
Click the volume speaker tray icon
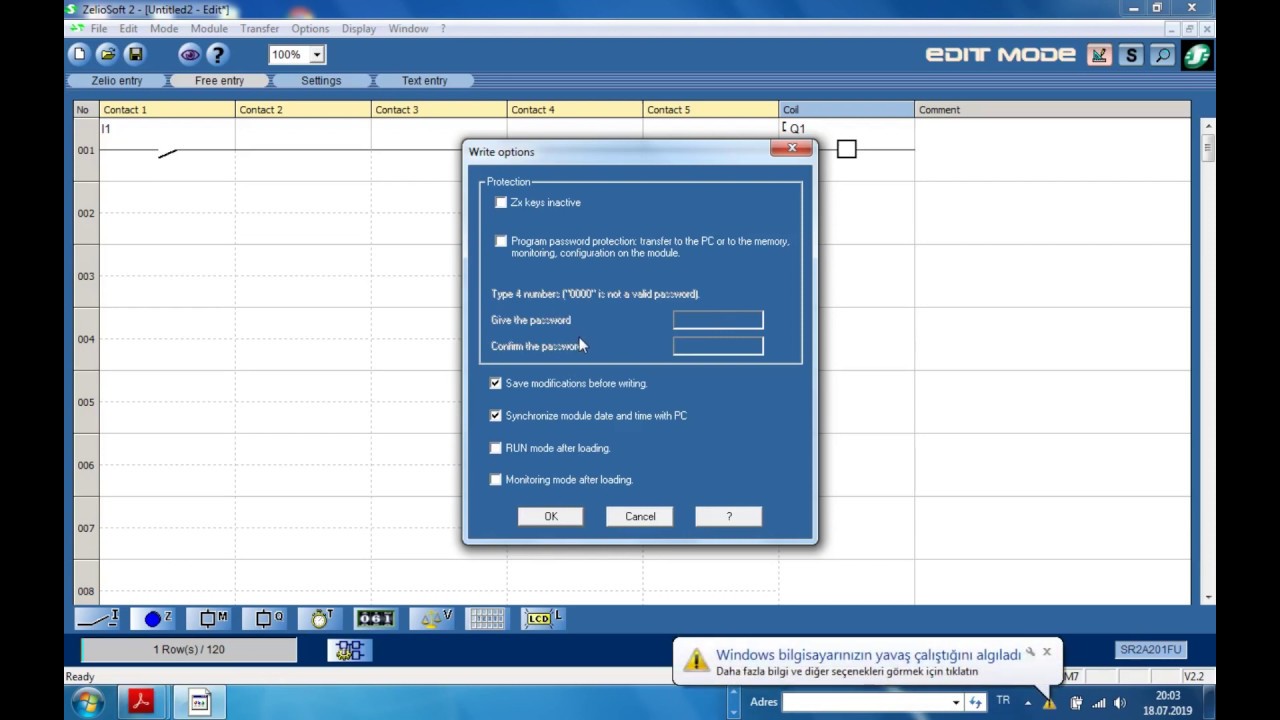coord(1120,703)
